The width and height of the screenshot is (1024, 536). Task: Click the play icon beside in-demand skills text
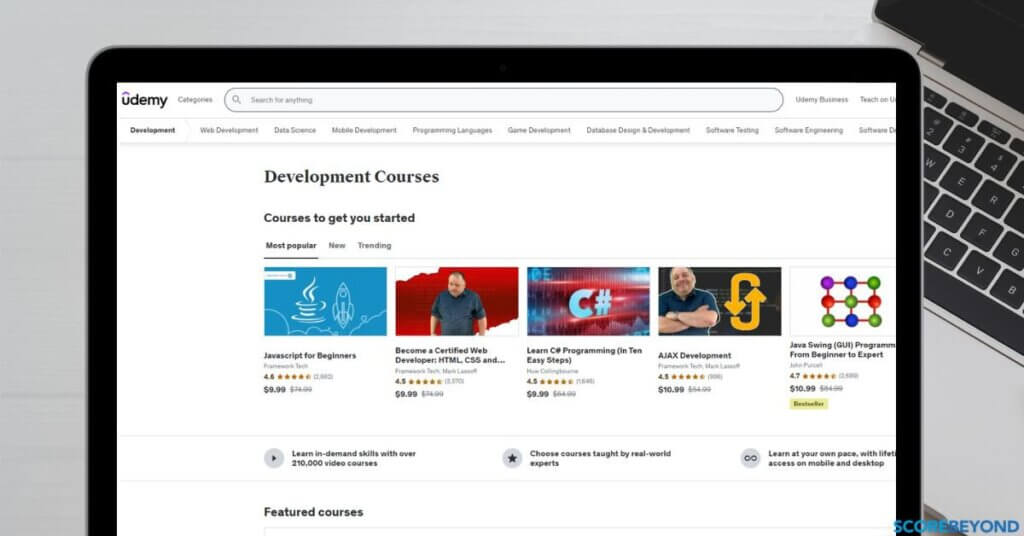click(274, 458)
